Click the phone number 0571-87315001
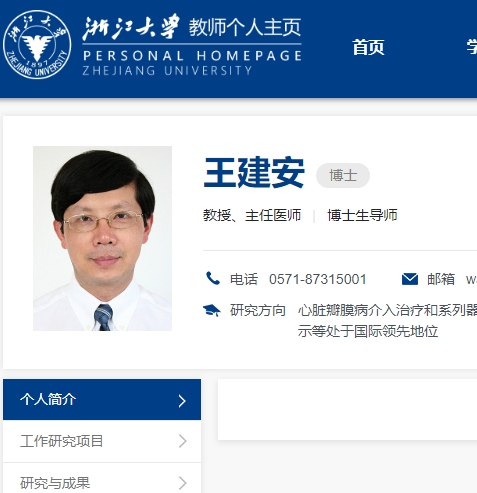This screenshot has width=477, height=493. click(x=318, y=279)
